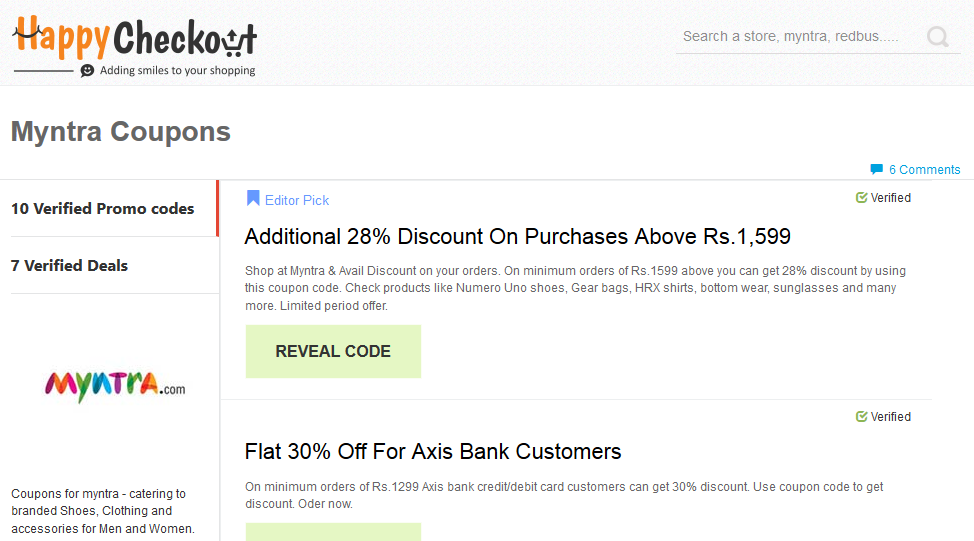Open the 6 Comments link
This screenshot has height=541, width=974.
924,170
